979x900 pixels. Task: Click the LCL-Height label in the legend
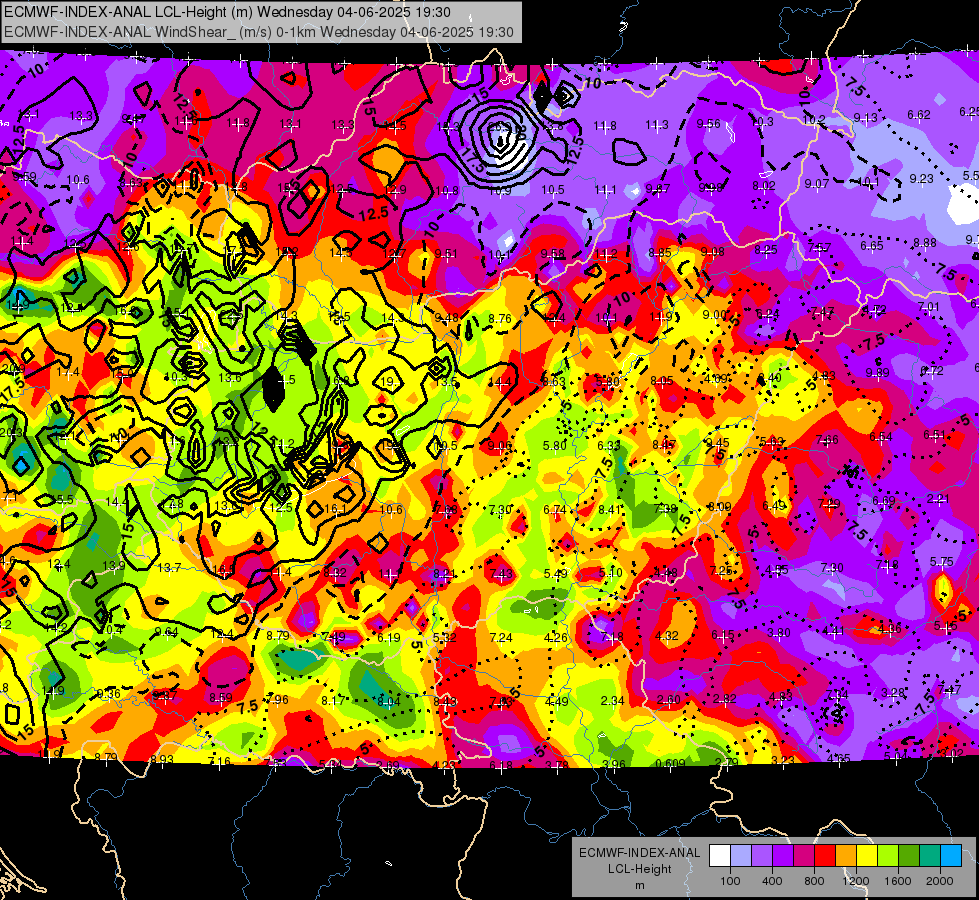pyautogui.click(x=640, y=869)
